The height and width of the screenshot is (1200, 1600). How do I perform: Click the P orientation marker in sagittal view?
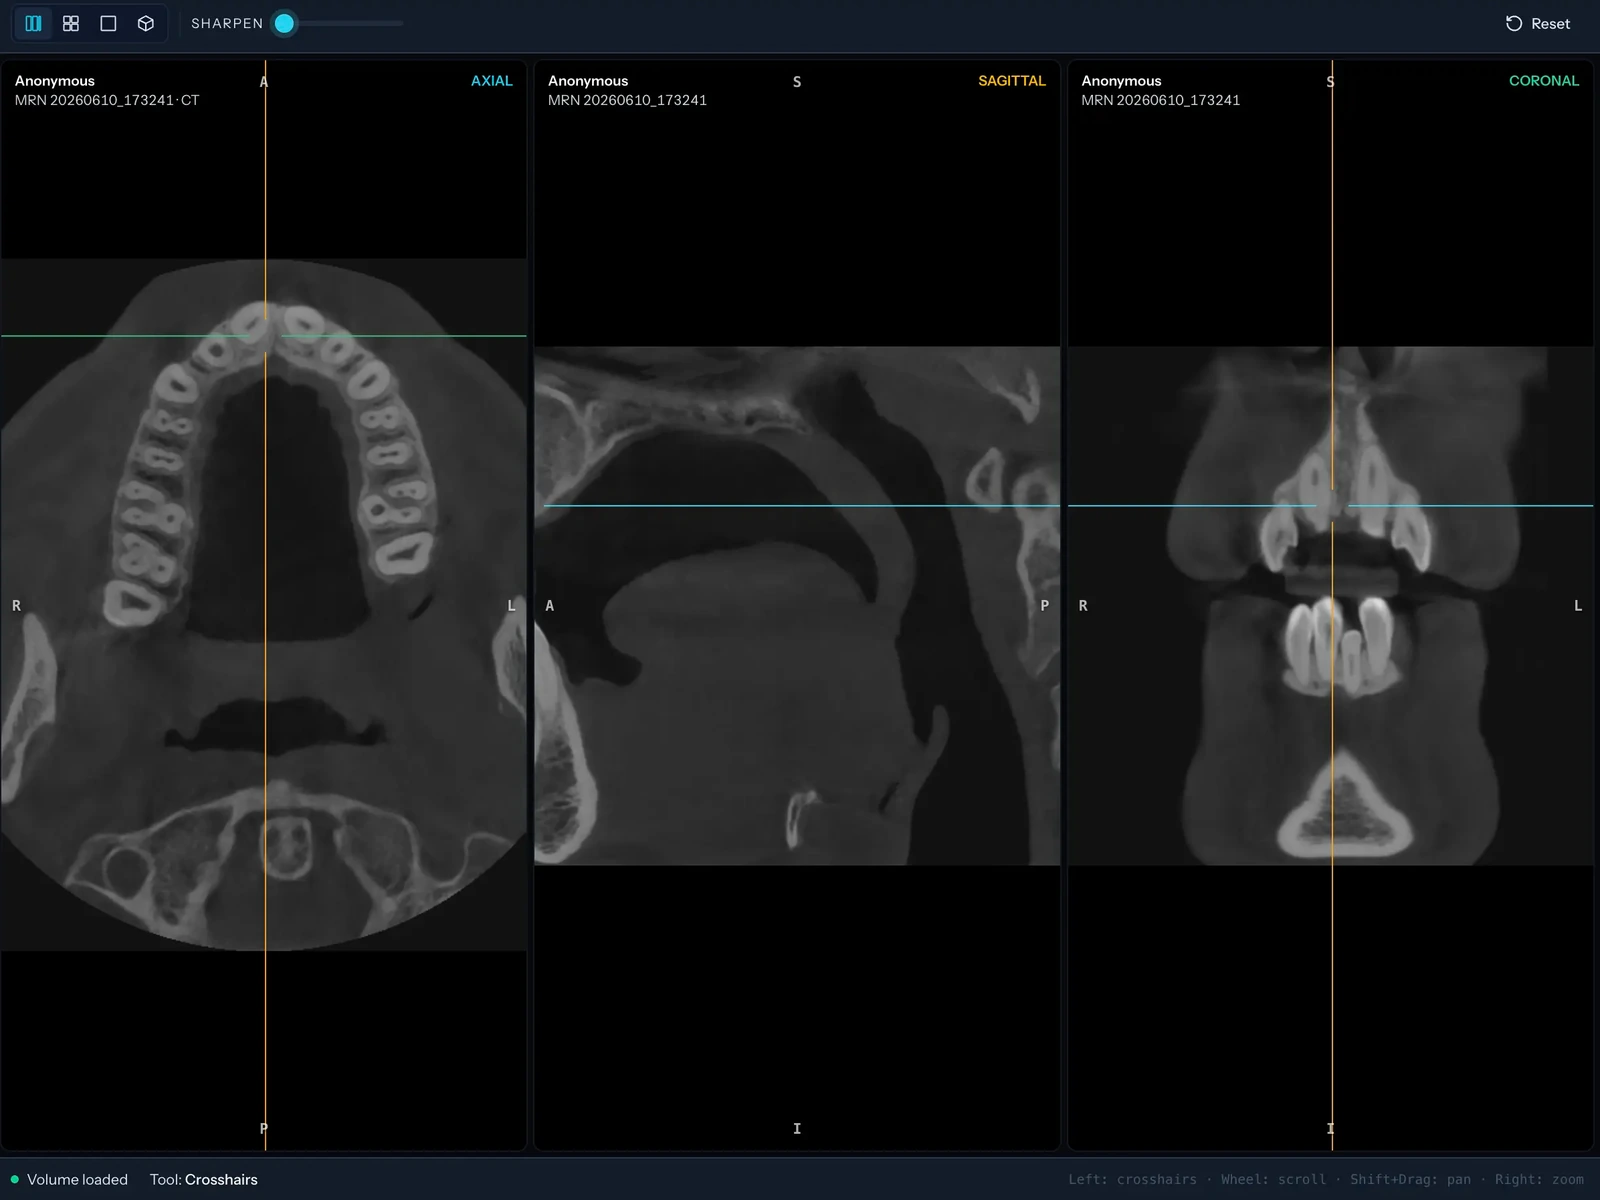[x=1045, y=606]
